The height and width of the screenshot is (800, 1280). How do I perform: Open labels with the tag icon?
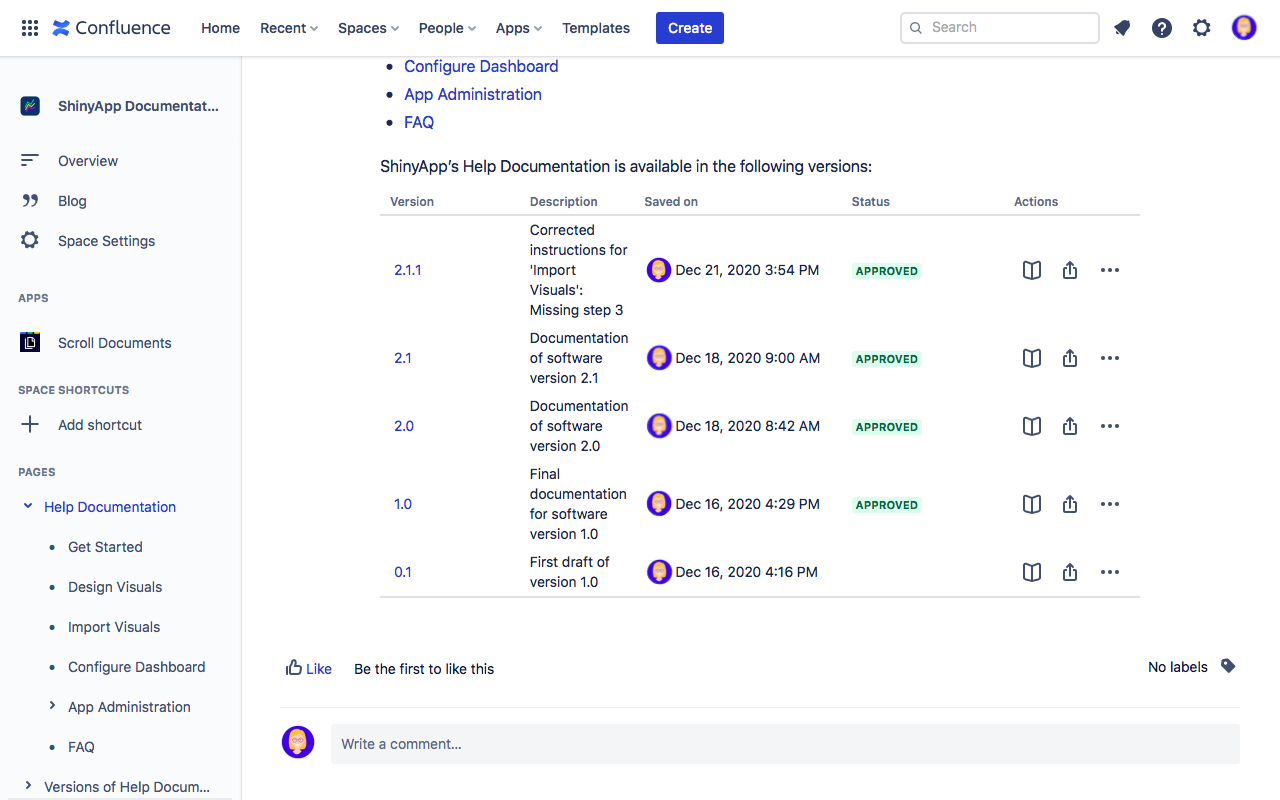(x=1228, y=666)
